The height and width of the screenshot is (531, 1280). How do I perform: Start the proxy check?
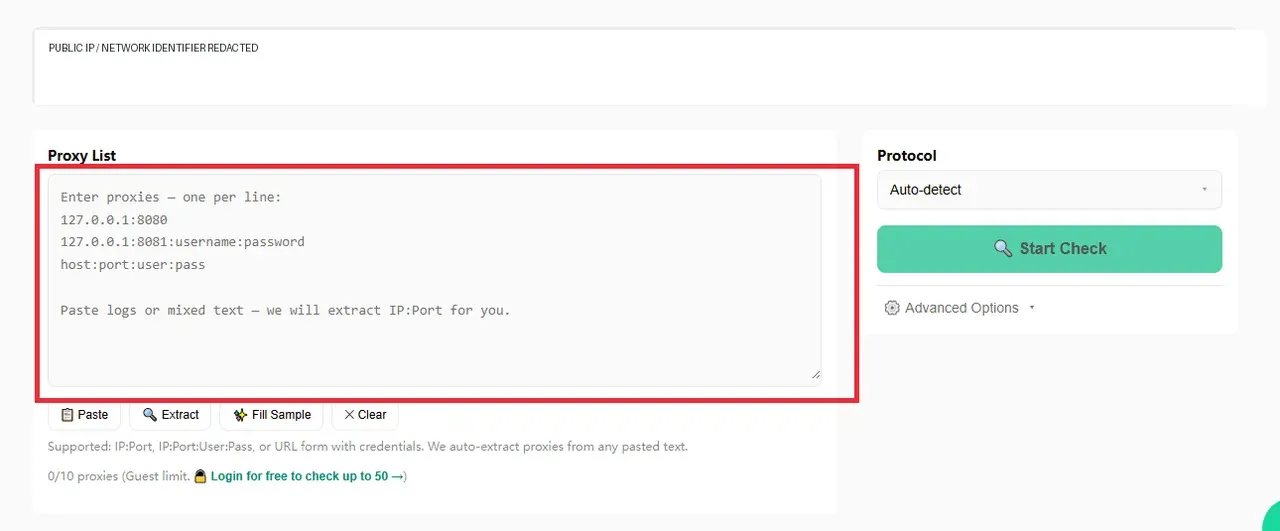pyautogui.click(x=1049, y=249)
